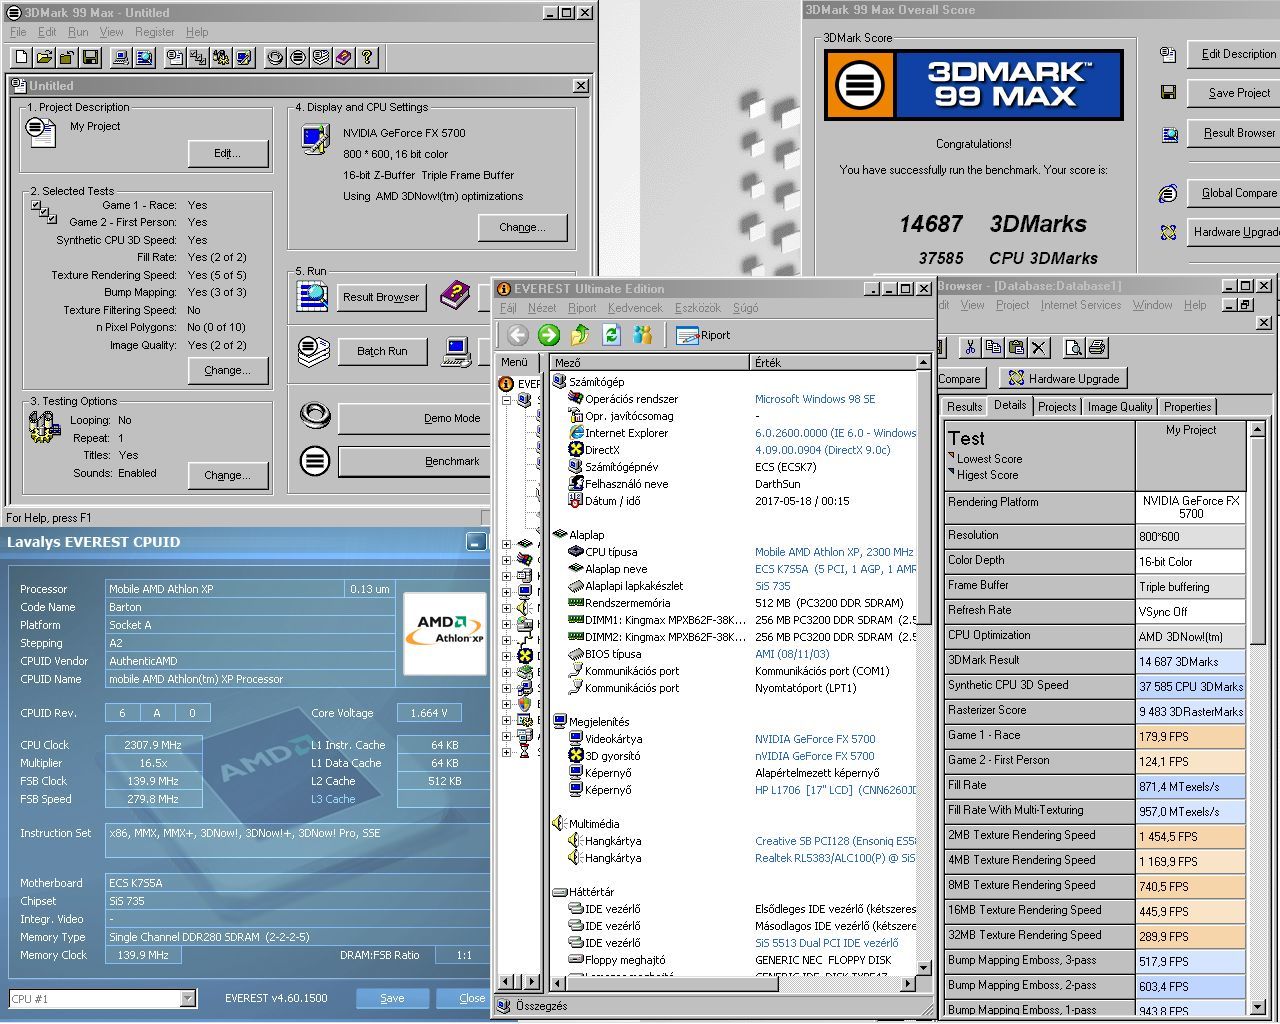This screenshot has height=1024, width=1280.
Task: Click Print Preview icon in Result Browser
Action: 1073,347
